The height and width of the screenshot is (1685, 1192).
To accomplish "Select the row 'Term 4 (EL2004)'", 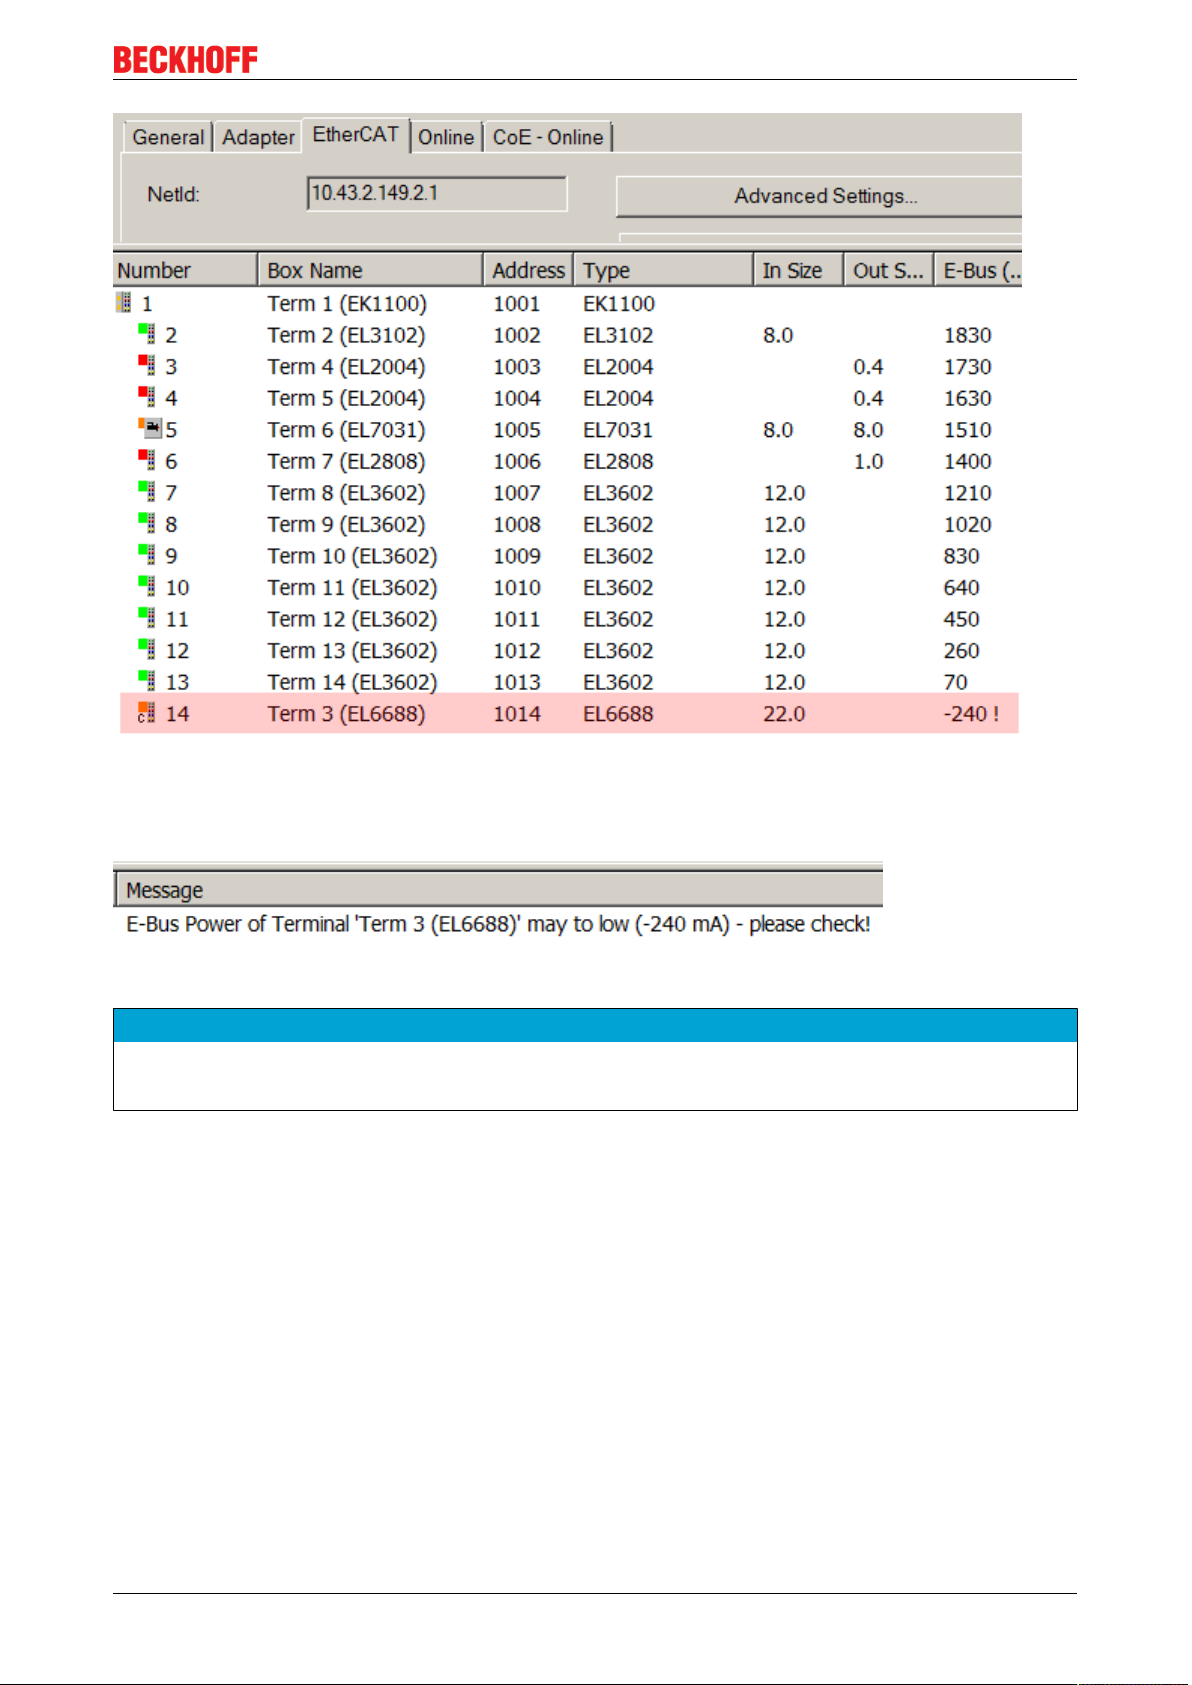I will (x=567, y=367).
